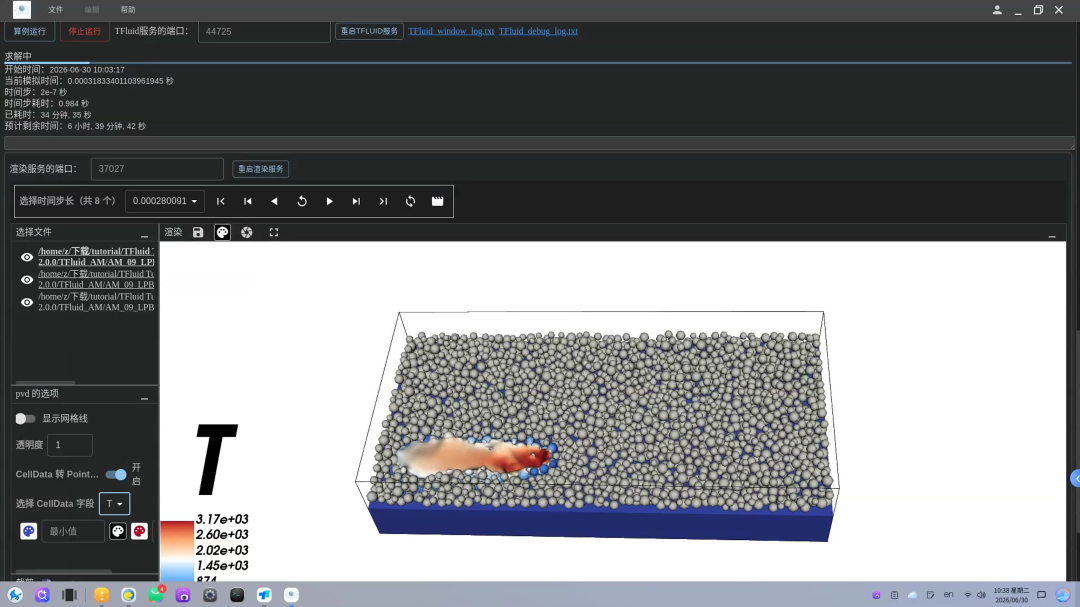Click black-and-white palette icon after 最小值

click(118, 531)
